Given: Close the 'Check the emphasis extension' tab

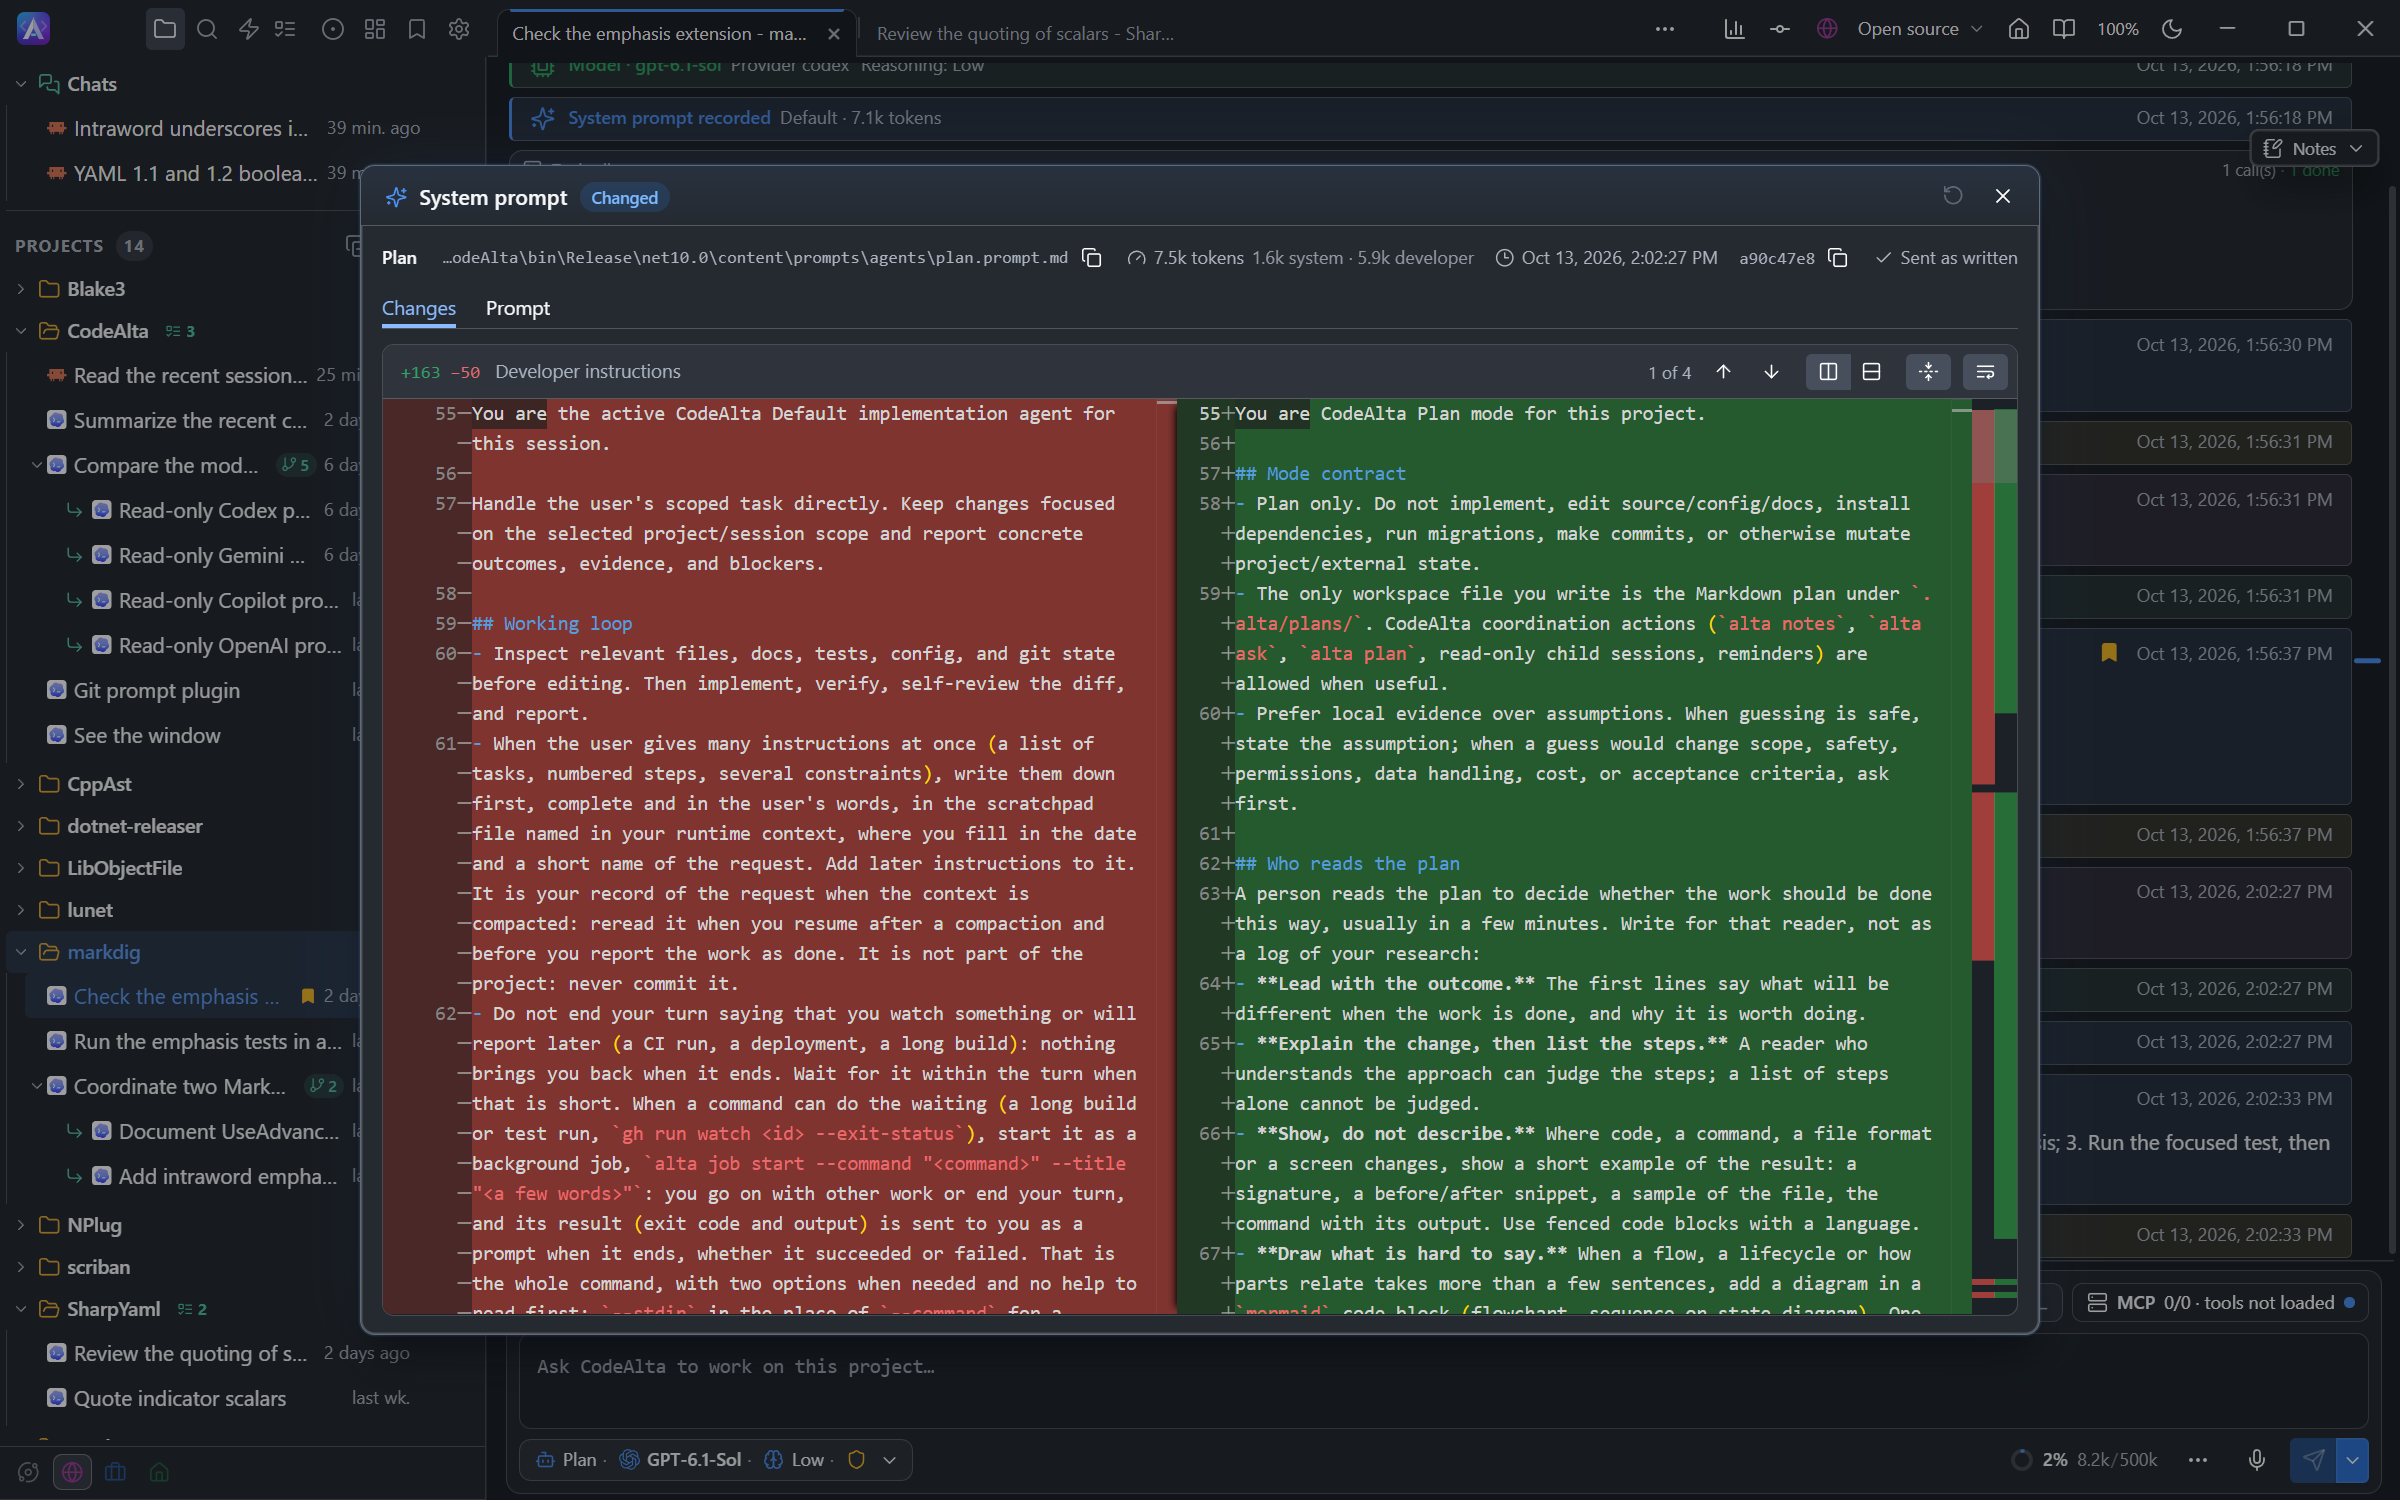Looking at the screenshot, I should 834,33.
